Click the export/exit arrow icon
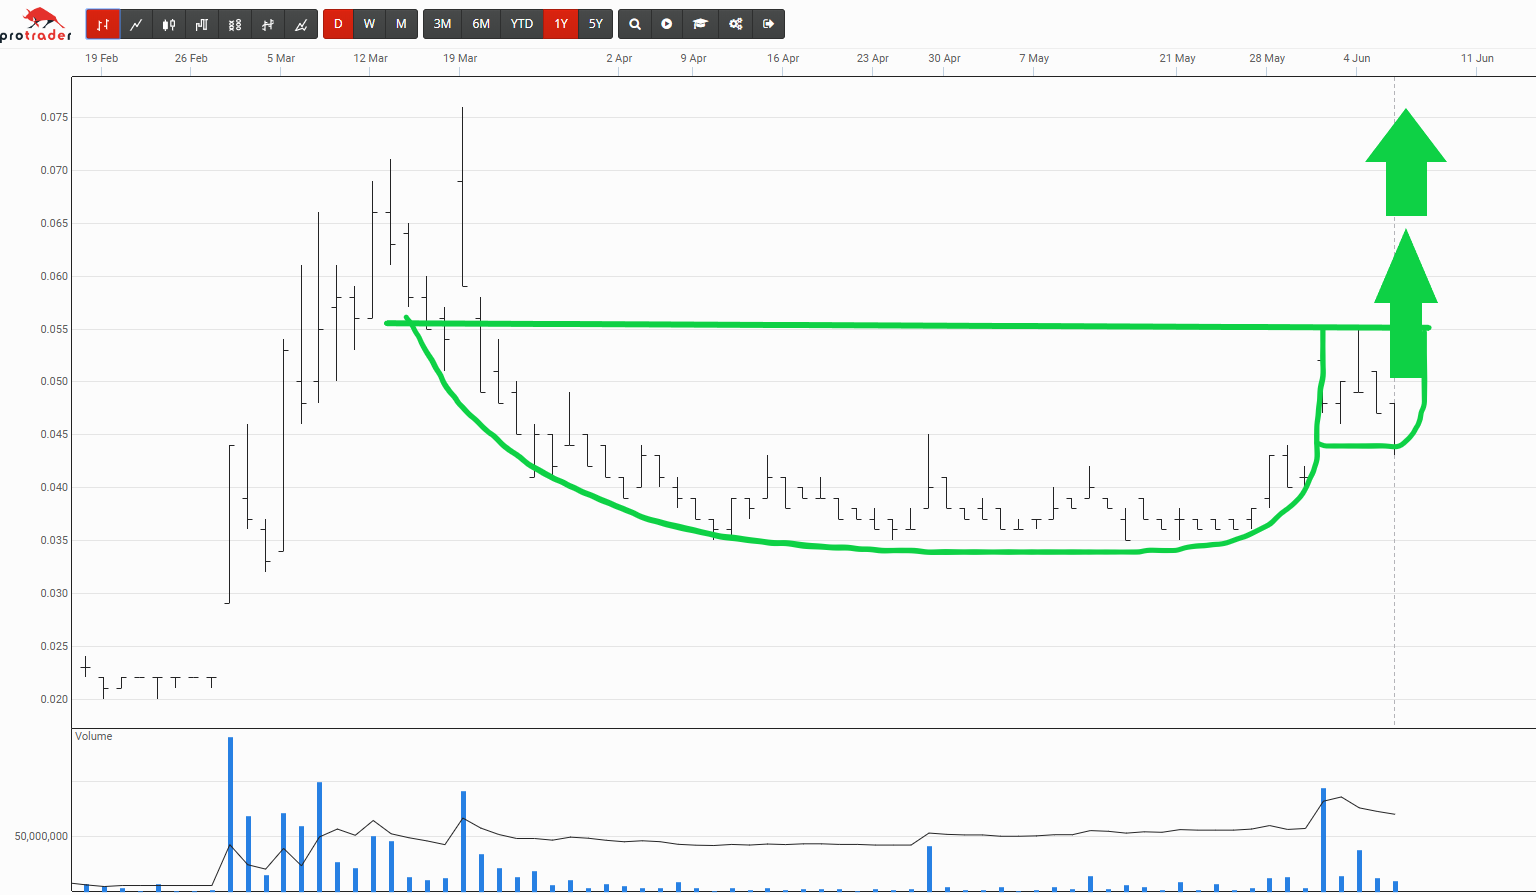 pos(768,24)
